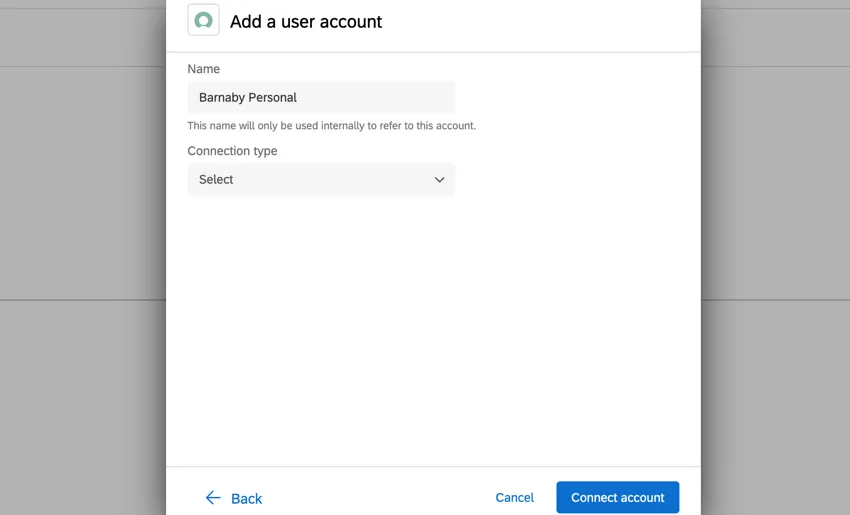Click the Select placeholder text

click(216, 180)
